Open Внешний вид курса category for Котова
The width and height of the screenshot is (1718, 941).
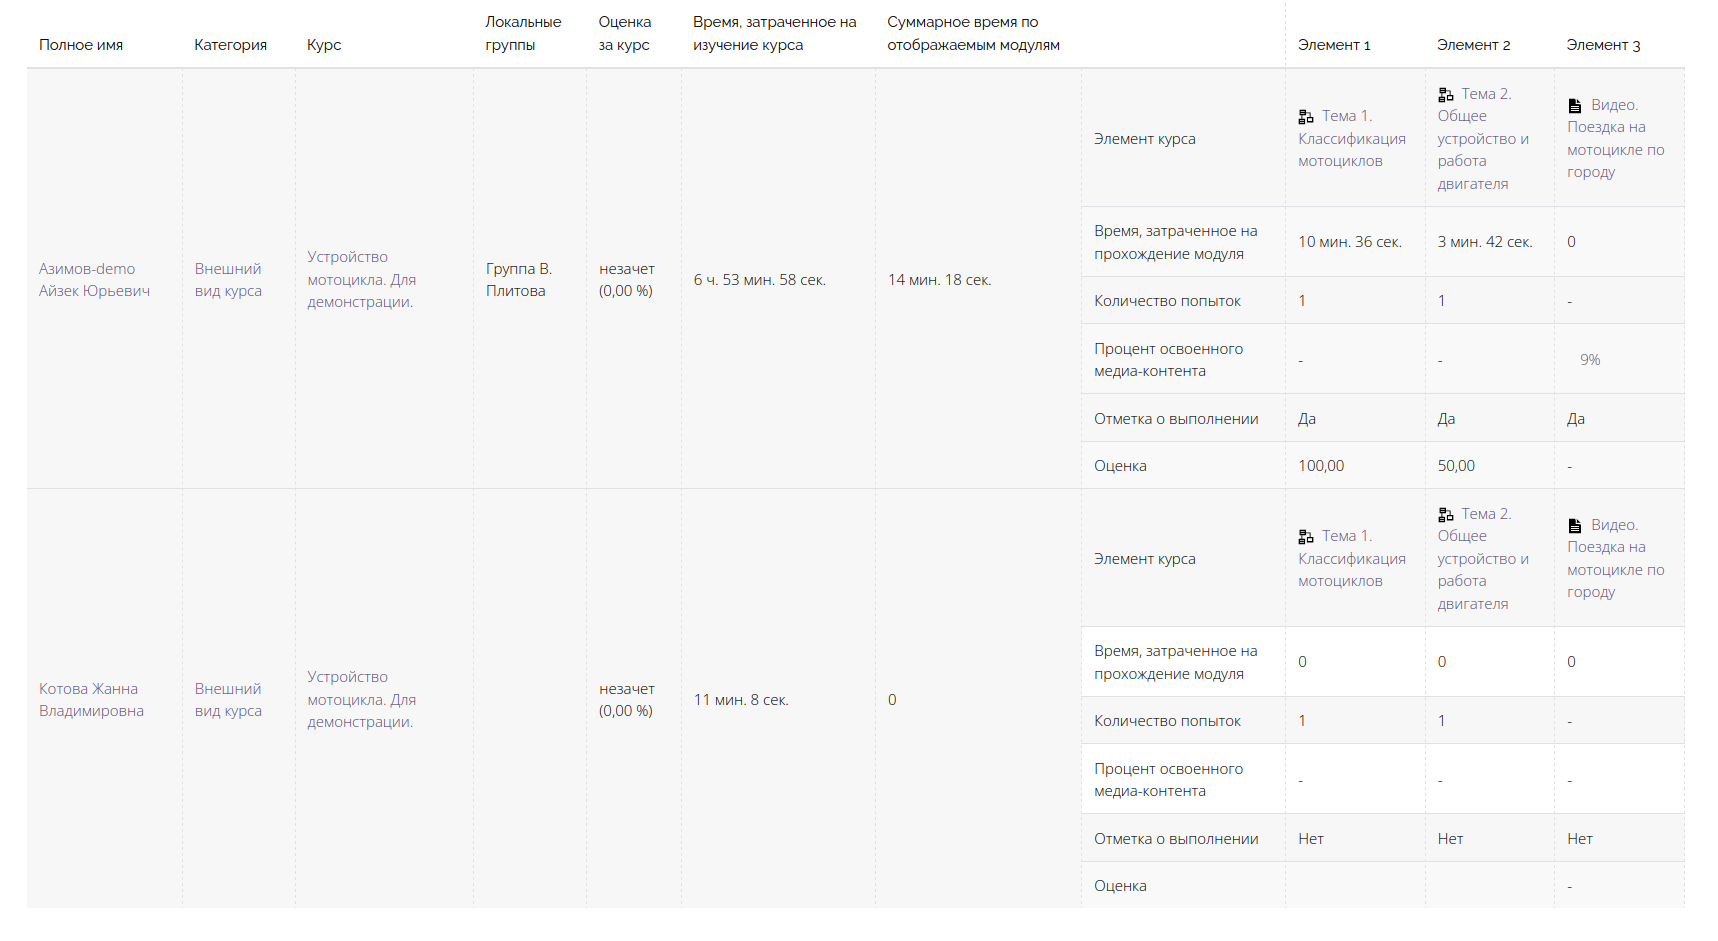pos(228,700)
